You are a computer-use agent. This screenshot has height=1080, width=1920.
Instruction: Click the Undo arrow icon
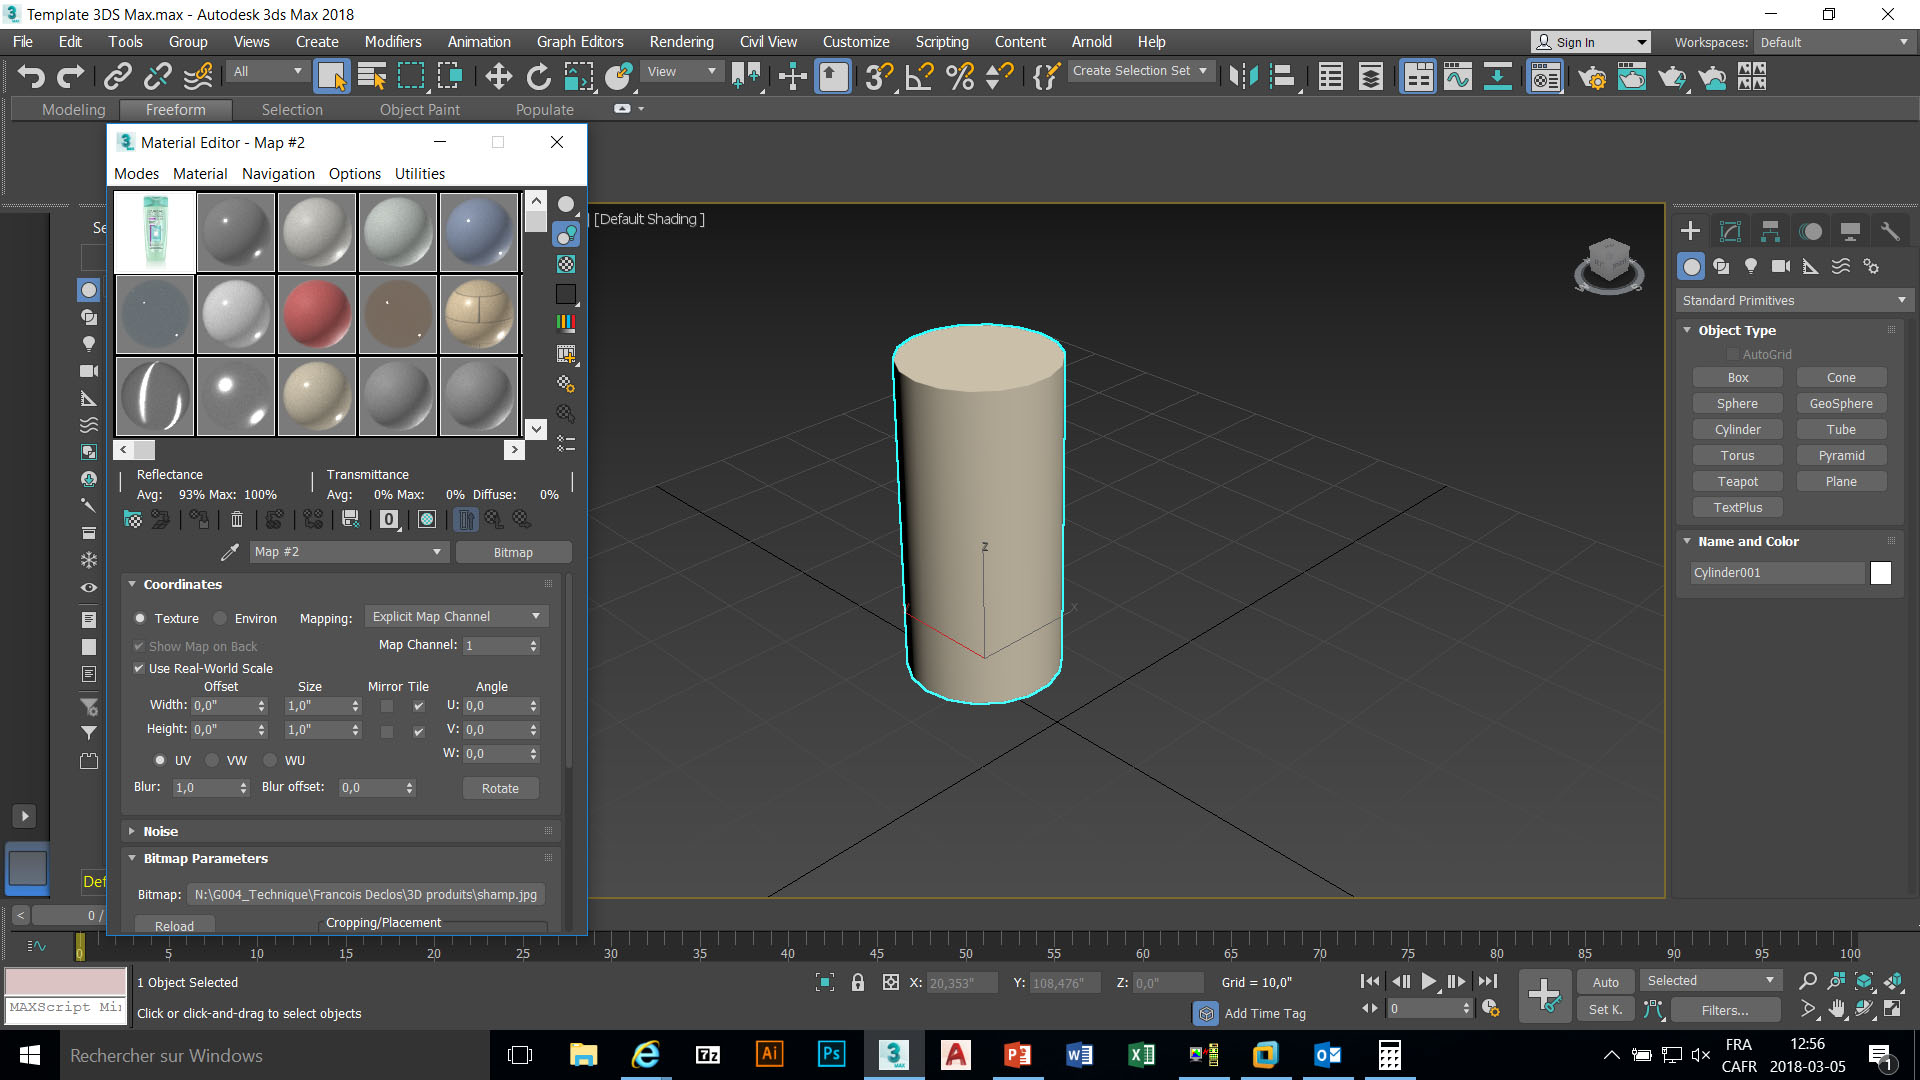pyautogui.click(x=31, y=77)
